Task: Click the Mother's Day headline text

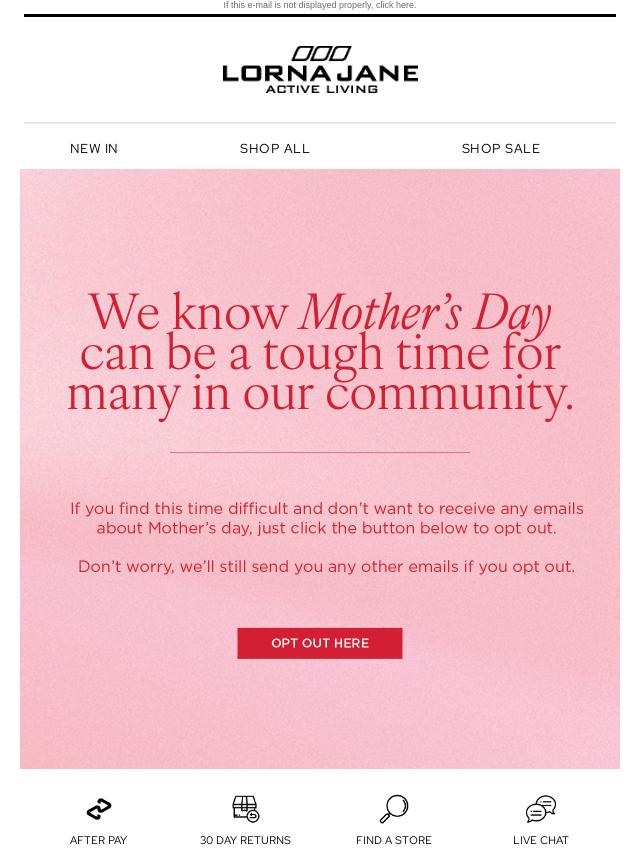Action: (320, 354)
